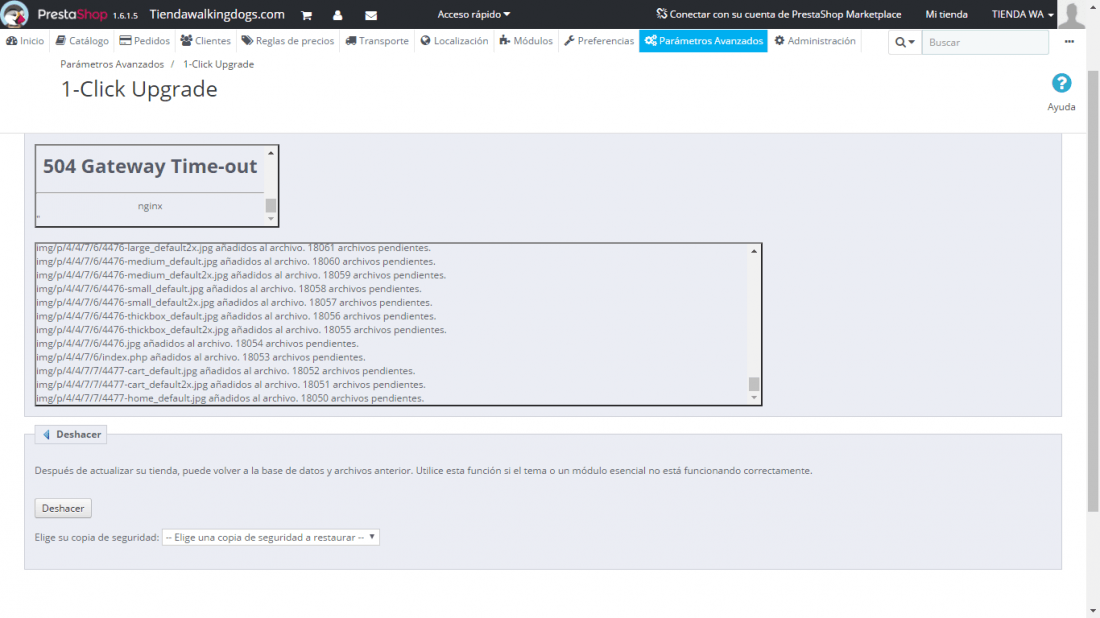Click the 1-Click Upgrade page title
Viewport: 1100px width, 618px height.
click(x=139, y=89)
